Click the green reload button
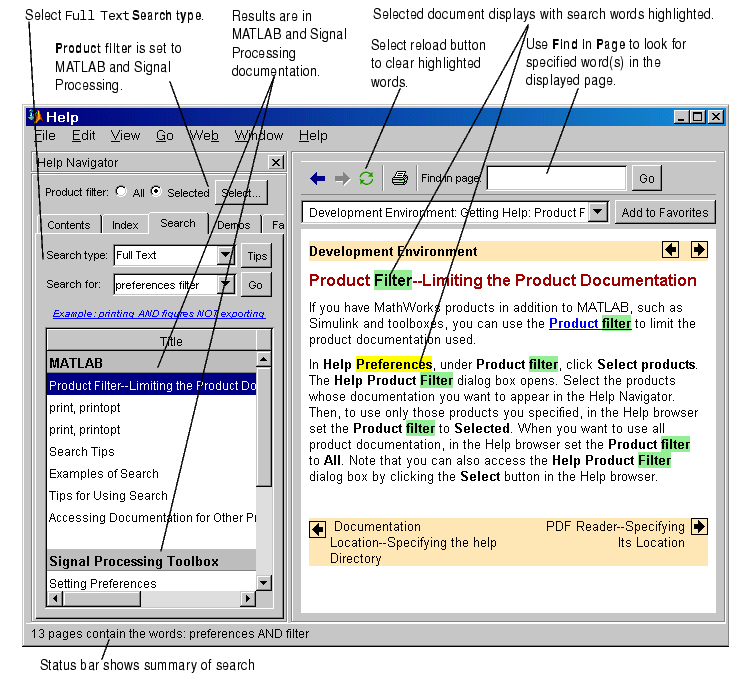729x684 pixels. click(x=366, y=178)
